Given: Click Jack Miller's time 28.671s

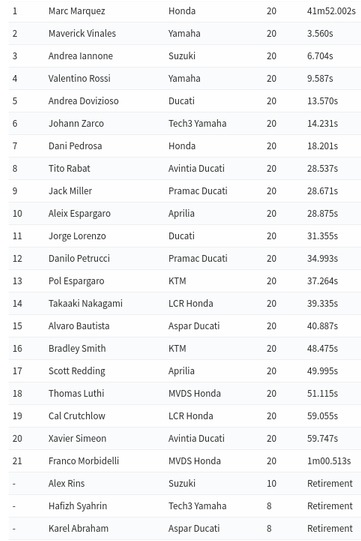Looking at the screenshot, I should [x=322, y=191].
